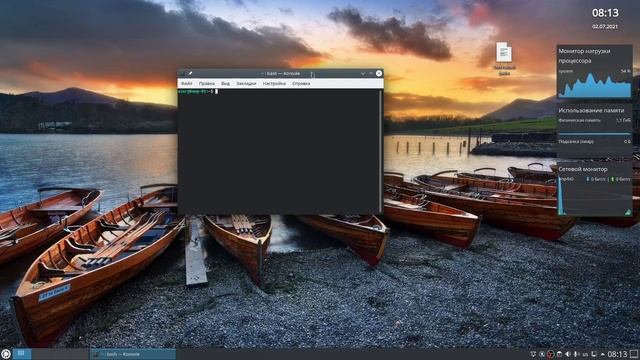Image resolution: width=640 pixels, height=360 pixels.
Task: Open the Вид menu in Konsole
Action: click(225, 83)
